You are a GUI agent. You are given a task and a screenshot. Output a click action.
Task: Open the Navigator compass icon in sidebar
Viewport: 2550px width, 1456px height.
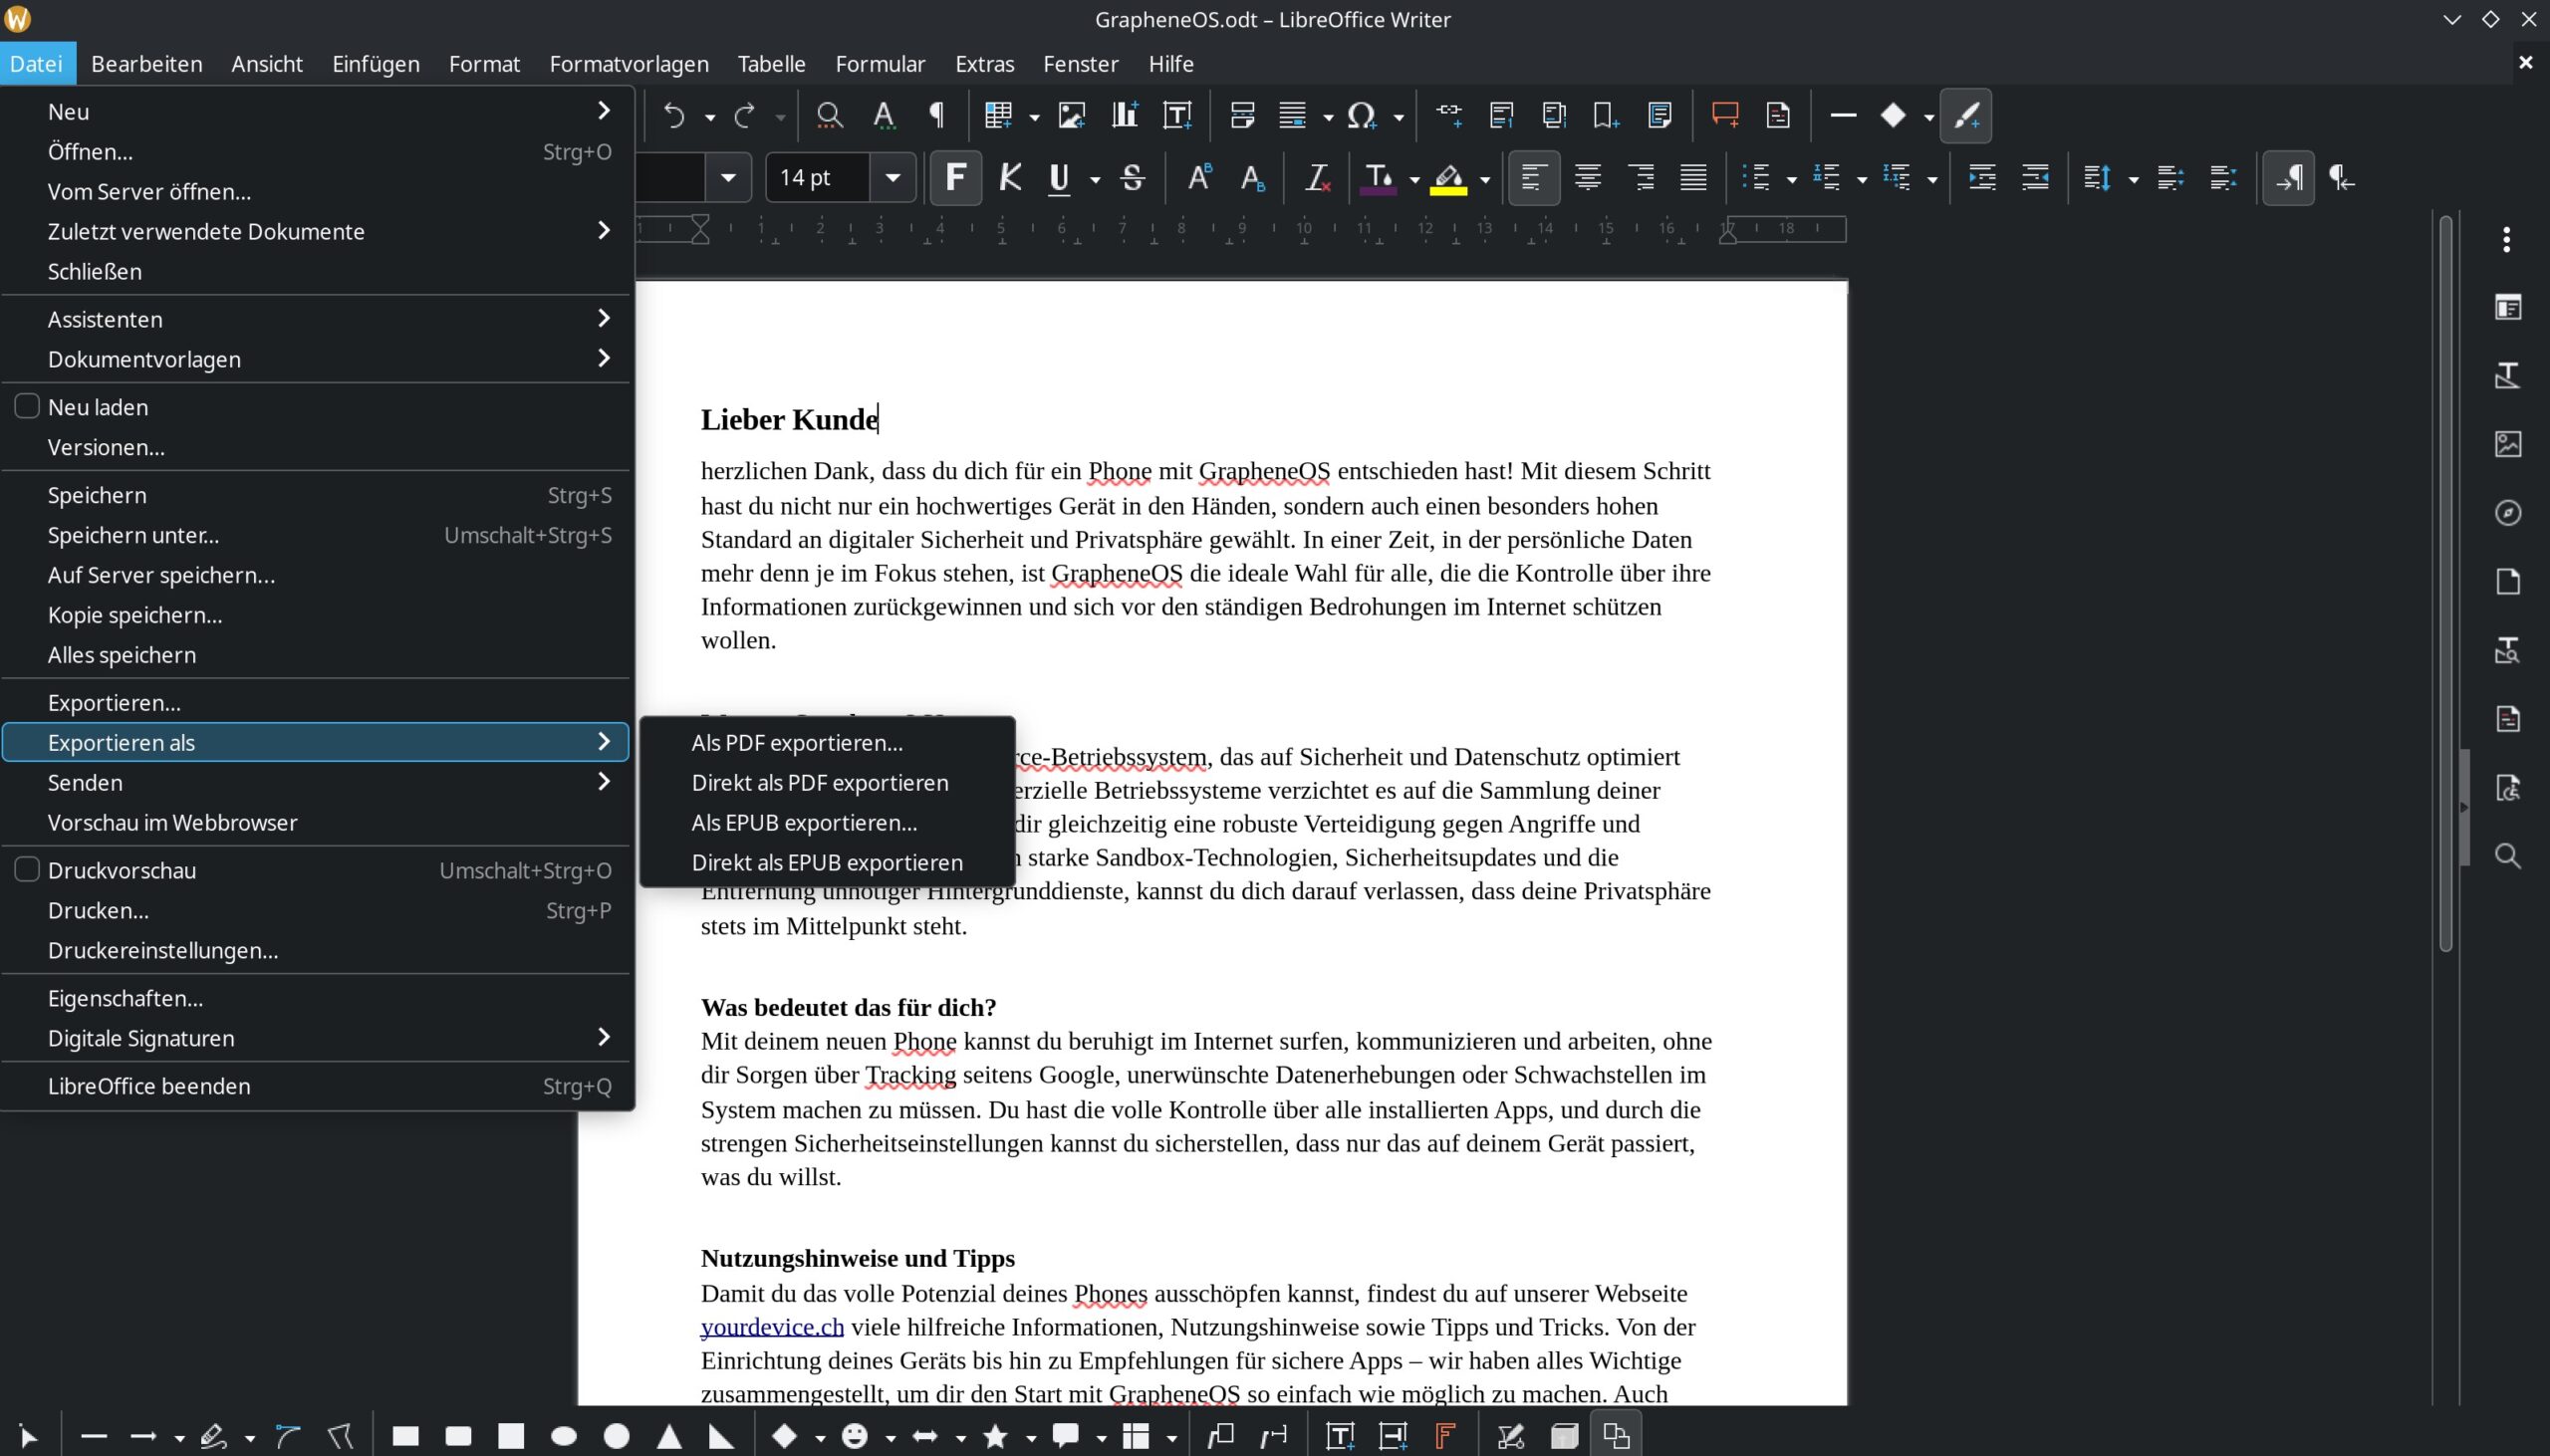coord(2507,513)
